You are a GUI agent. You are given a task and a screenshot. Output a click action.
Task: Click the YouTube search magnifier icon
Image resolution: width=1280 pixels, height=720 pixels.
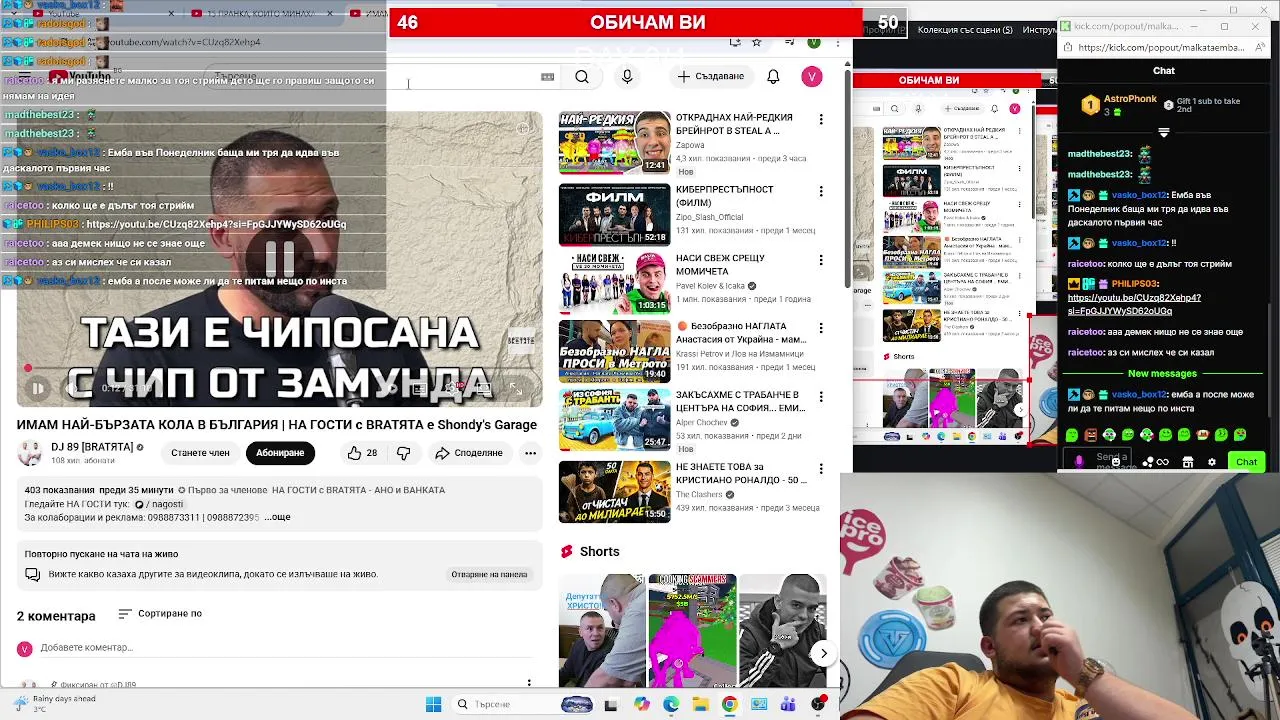pyautogui.click(x=582, y=77)
